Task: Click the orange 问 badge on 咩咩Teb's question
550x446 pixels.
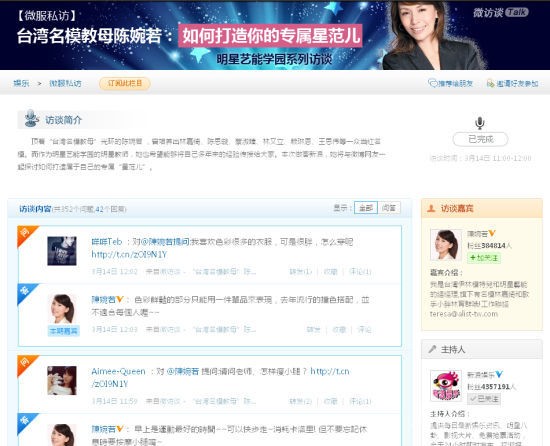Action: tap(25, 234)
